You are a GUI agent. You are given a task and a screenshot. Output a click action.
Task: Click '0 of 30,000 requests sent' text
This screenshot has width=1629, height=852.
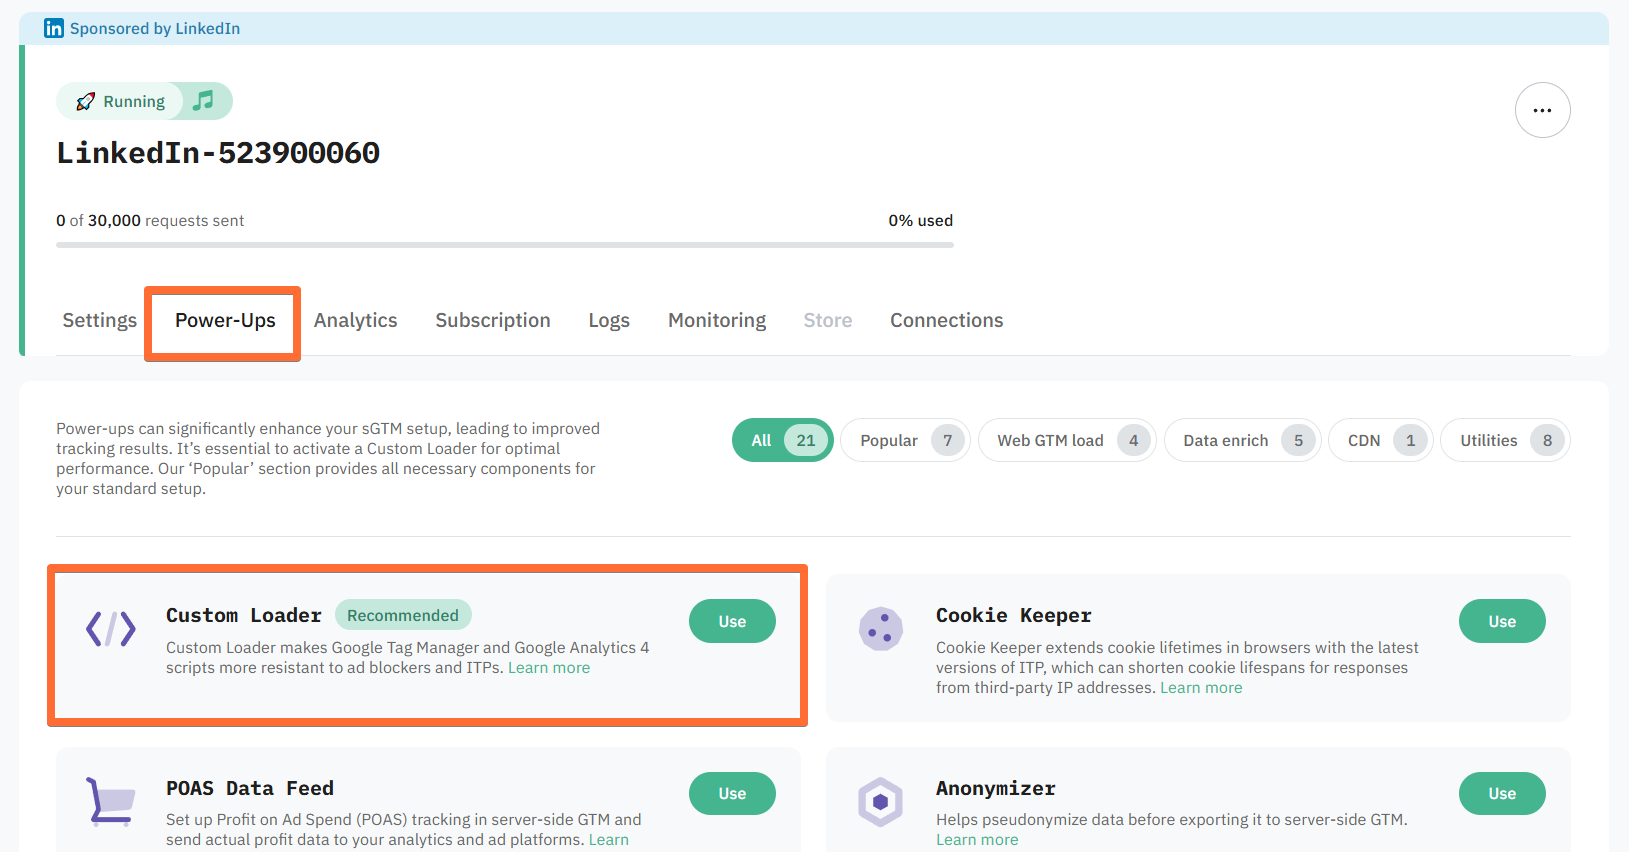pos(150,220)
